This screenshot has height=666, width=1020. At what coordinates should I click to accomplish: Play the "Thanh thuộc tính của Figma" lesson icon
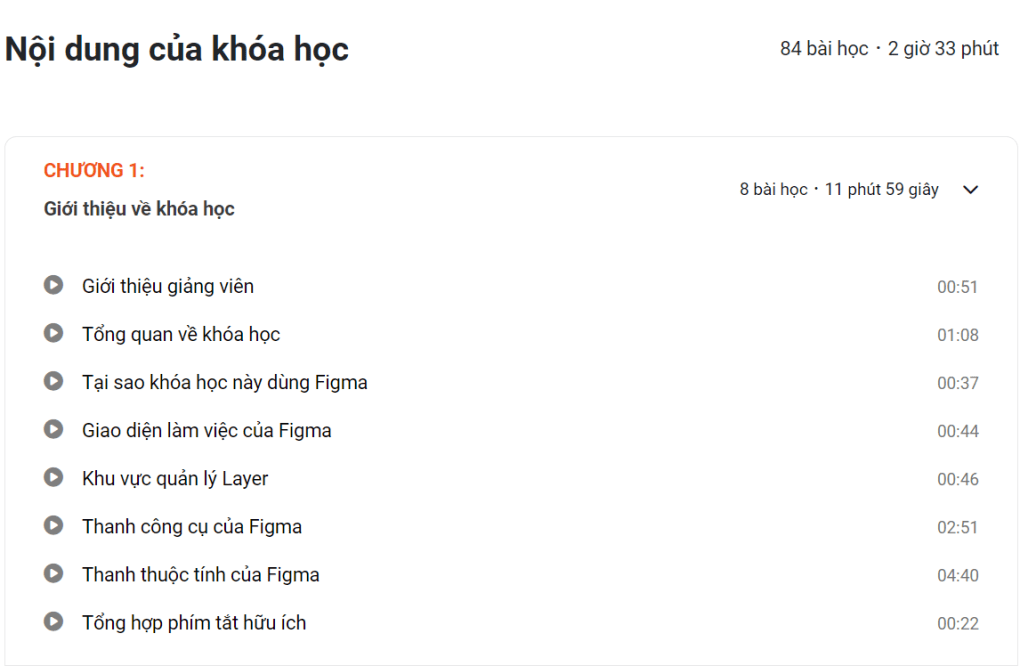[53, 574]
